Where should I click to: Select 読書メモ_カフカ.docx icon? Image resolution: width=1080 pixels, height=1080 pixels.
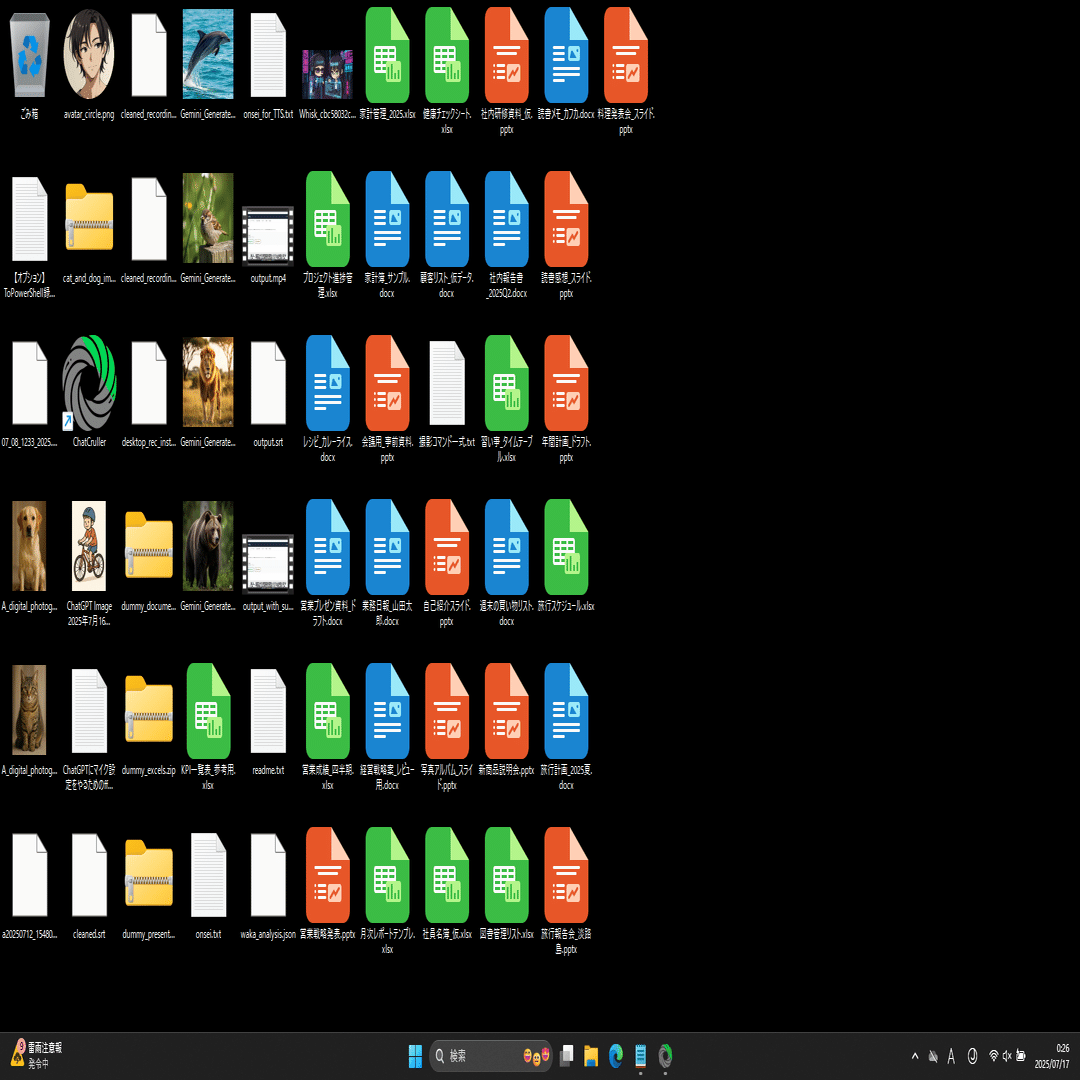[566, 55]
